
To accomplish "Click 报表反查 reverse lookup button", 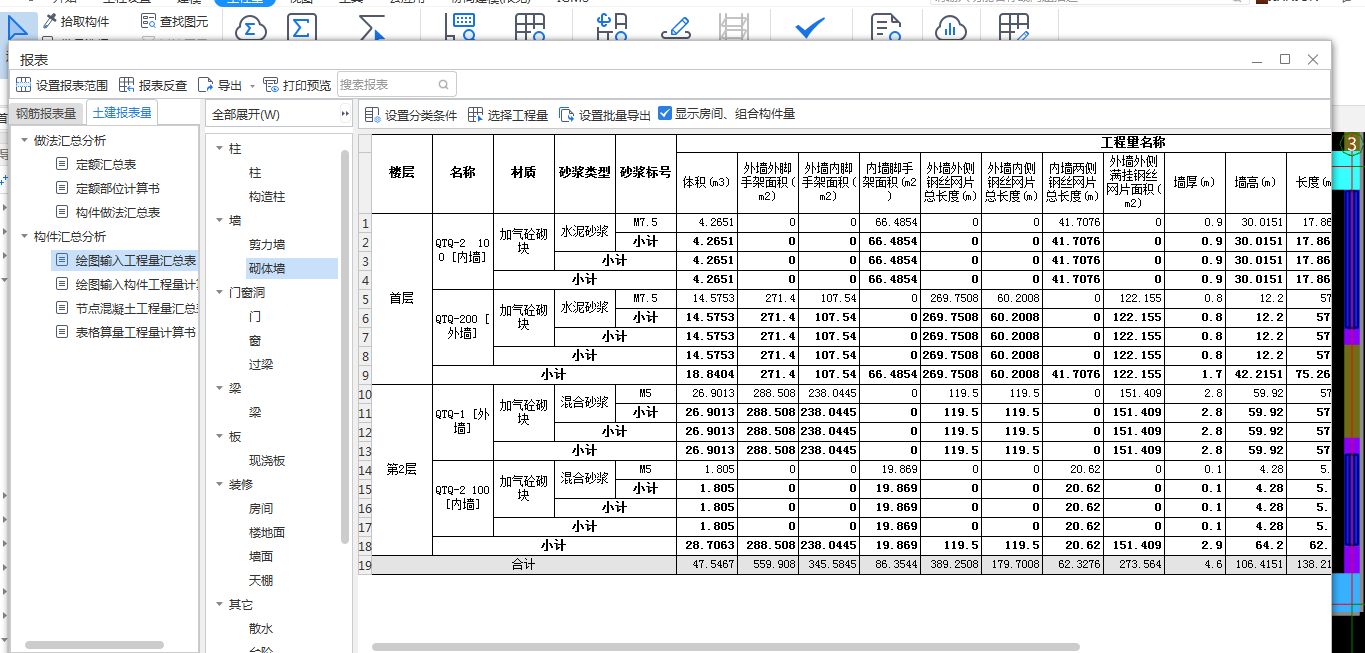I will (x=153, y=85).
